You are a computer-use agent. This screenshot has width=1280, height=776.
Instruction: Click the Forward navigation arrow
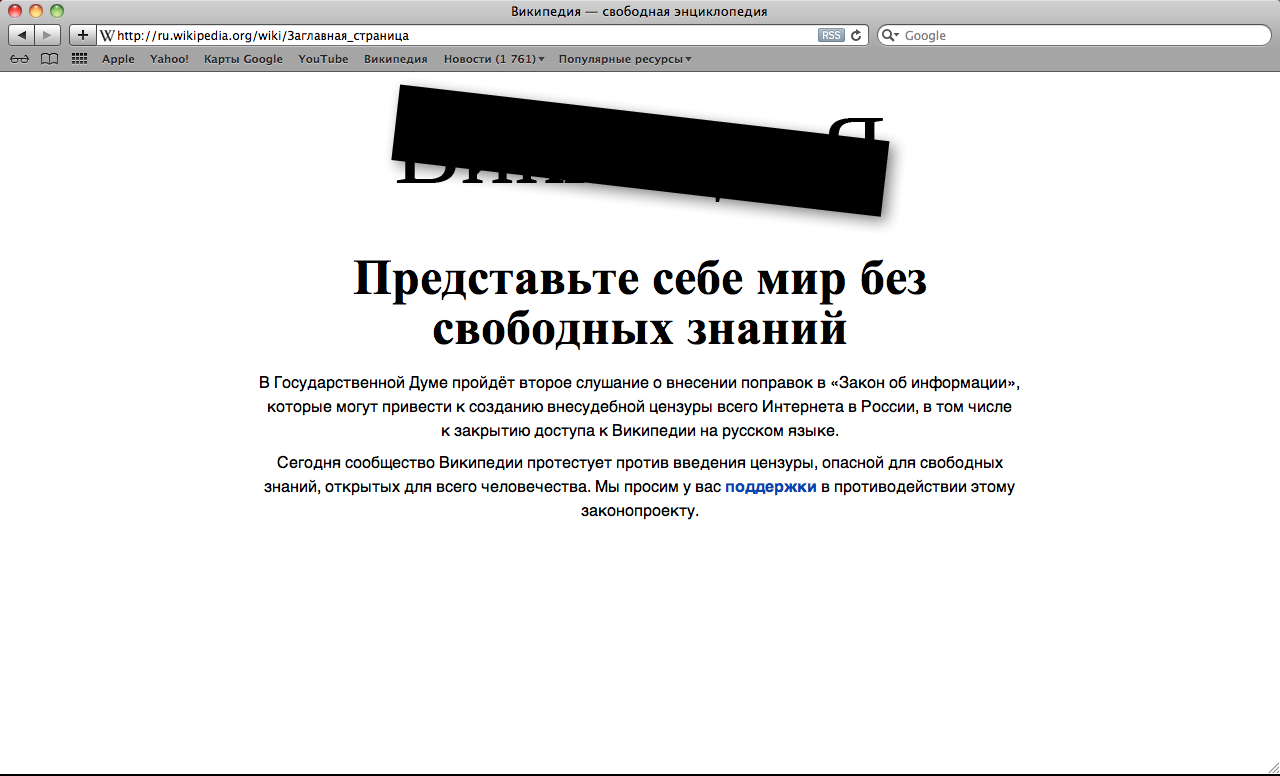tap(47, 35)
